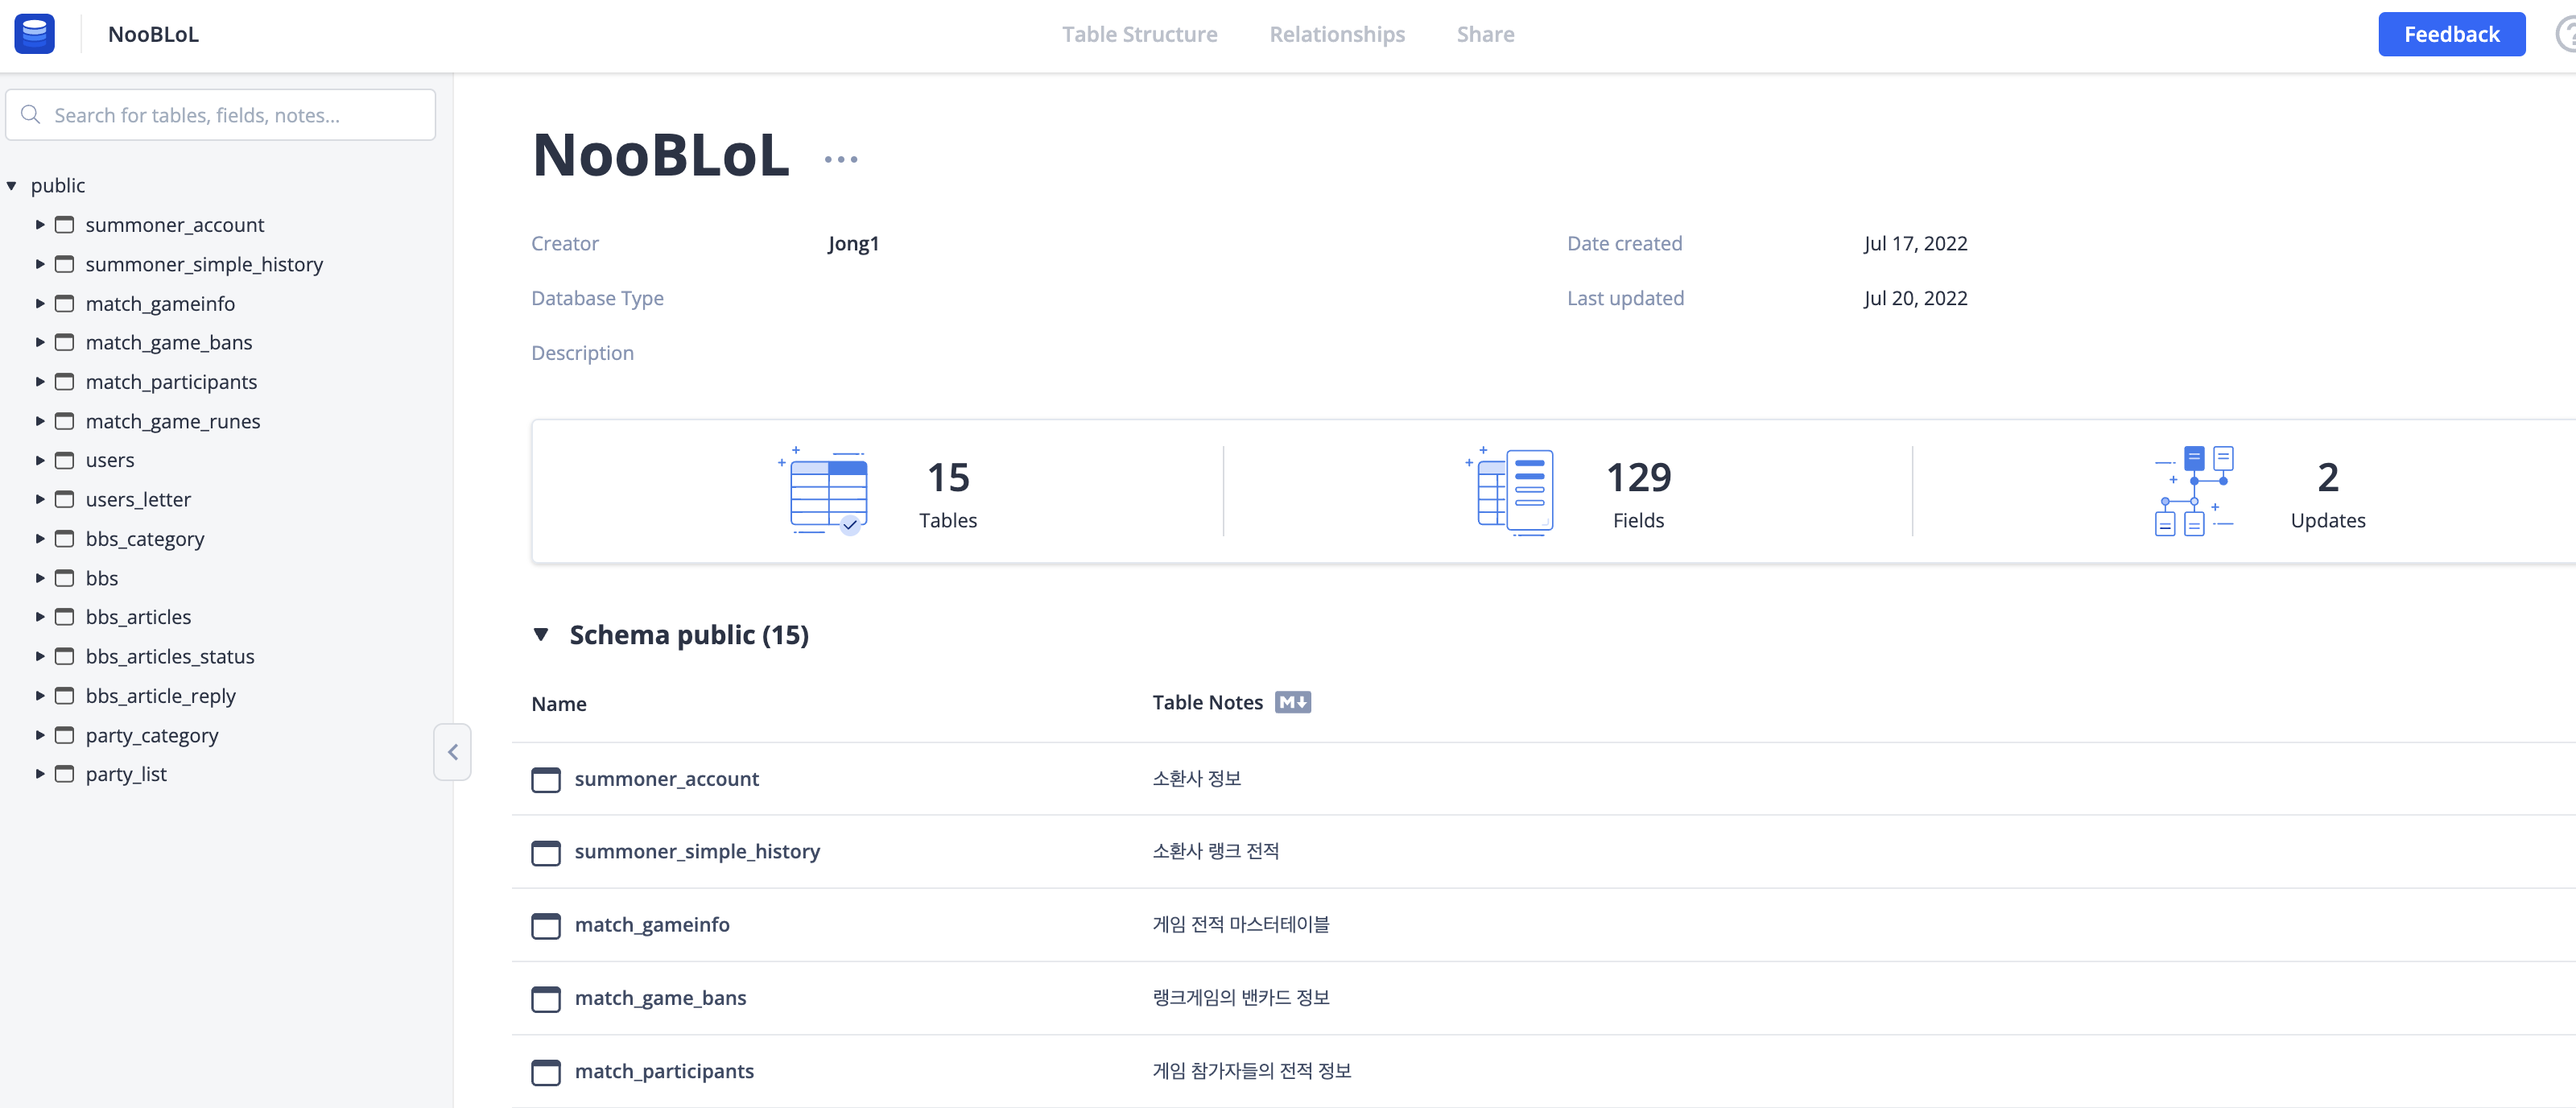
Task: Click the Markdown icon next to Table Notes
Action: pos(1292,702)
